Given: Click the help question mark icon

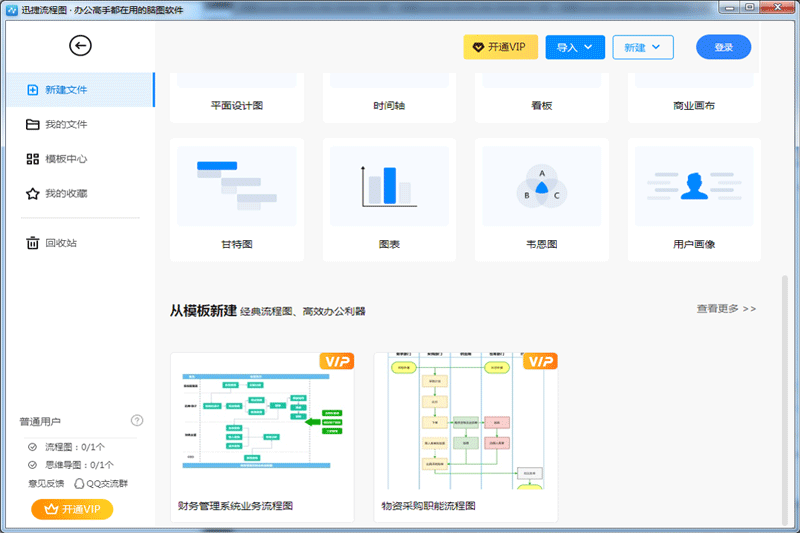Looking at the screenshot, I should click(x=137, y=421).
